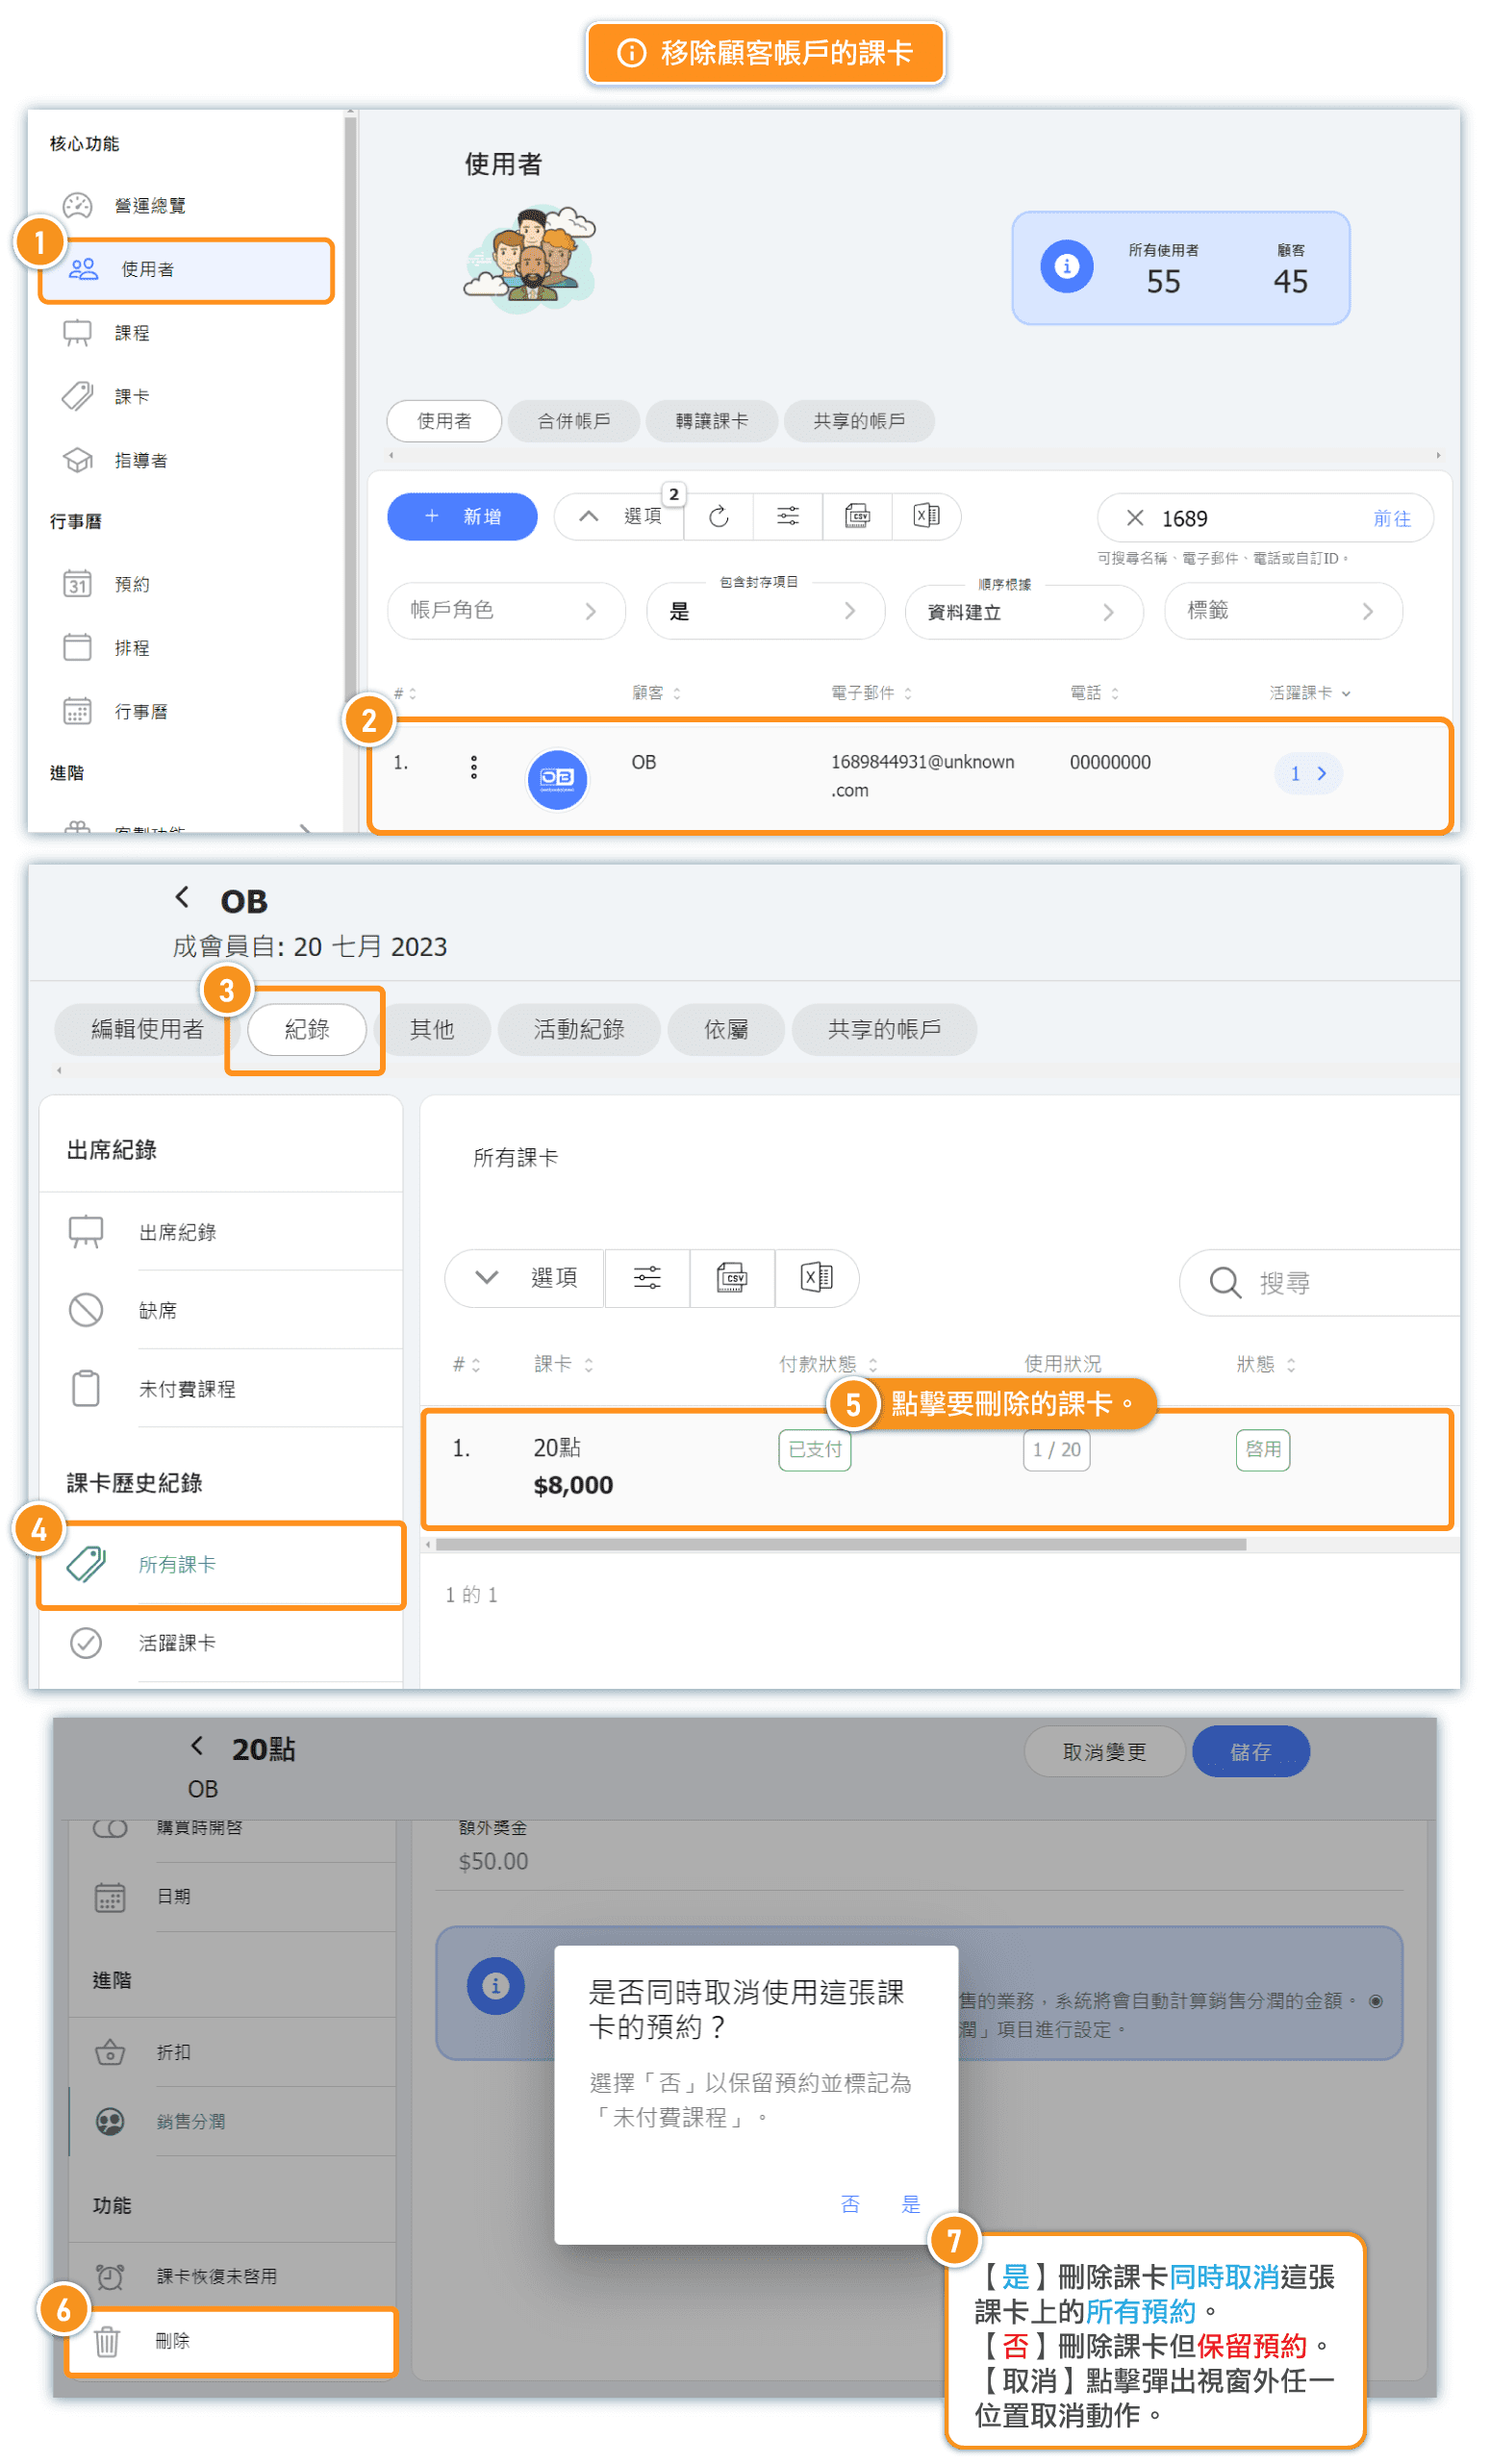Export users list via CSV icon
1490x2464 pixels.
pos(857,516)
